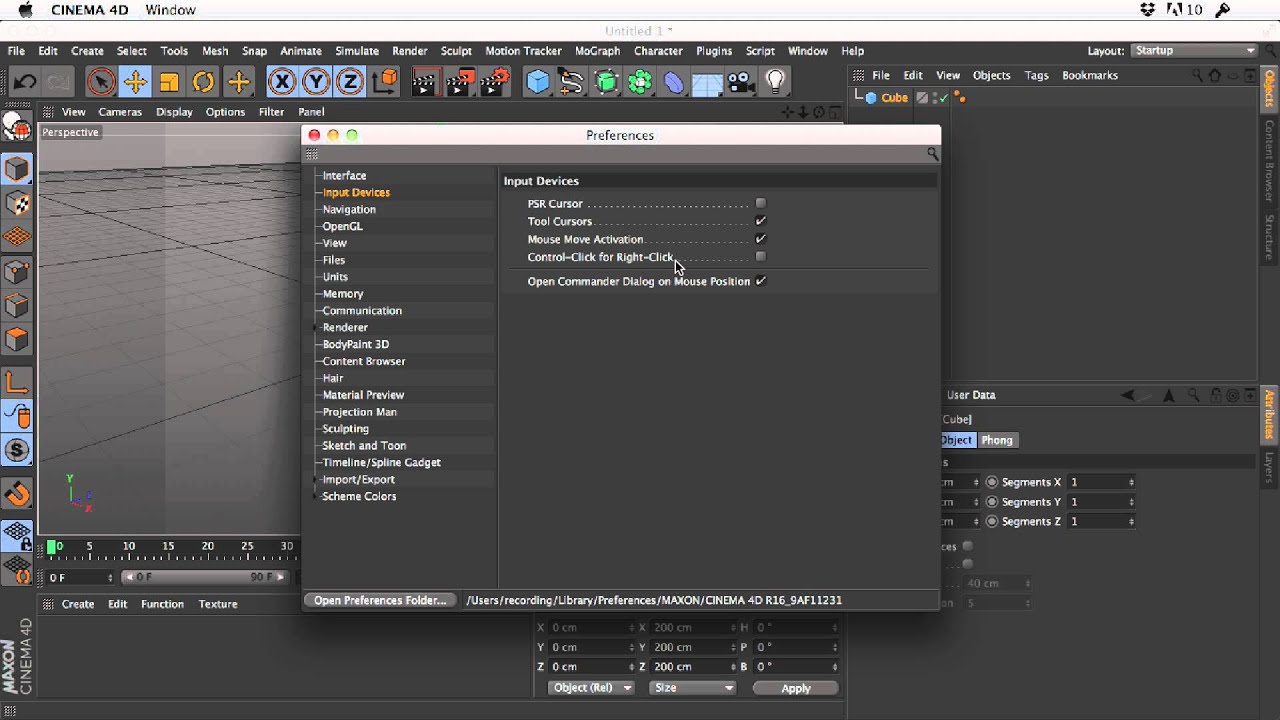Select the Model mode cube icon
The height and width of the screenshot is (720, 1280).
click(17, 169)
